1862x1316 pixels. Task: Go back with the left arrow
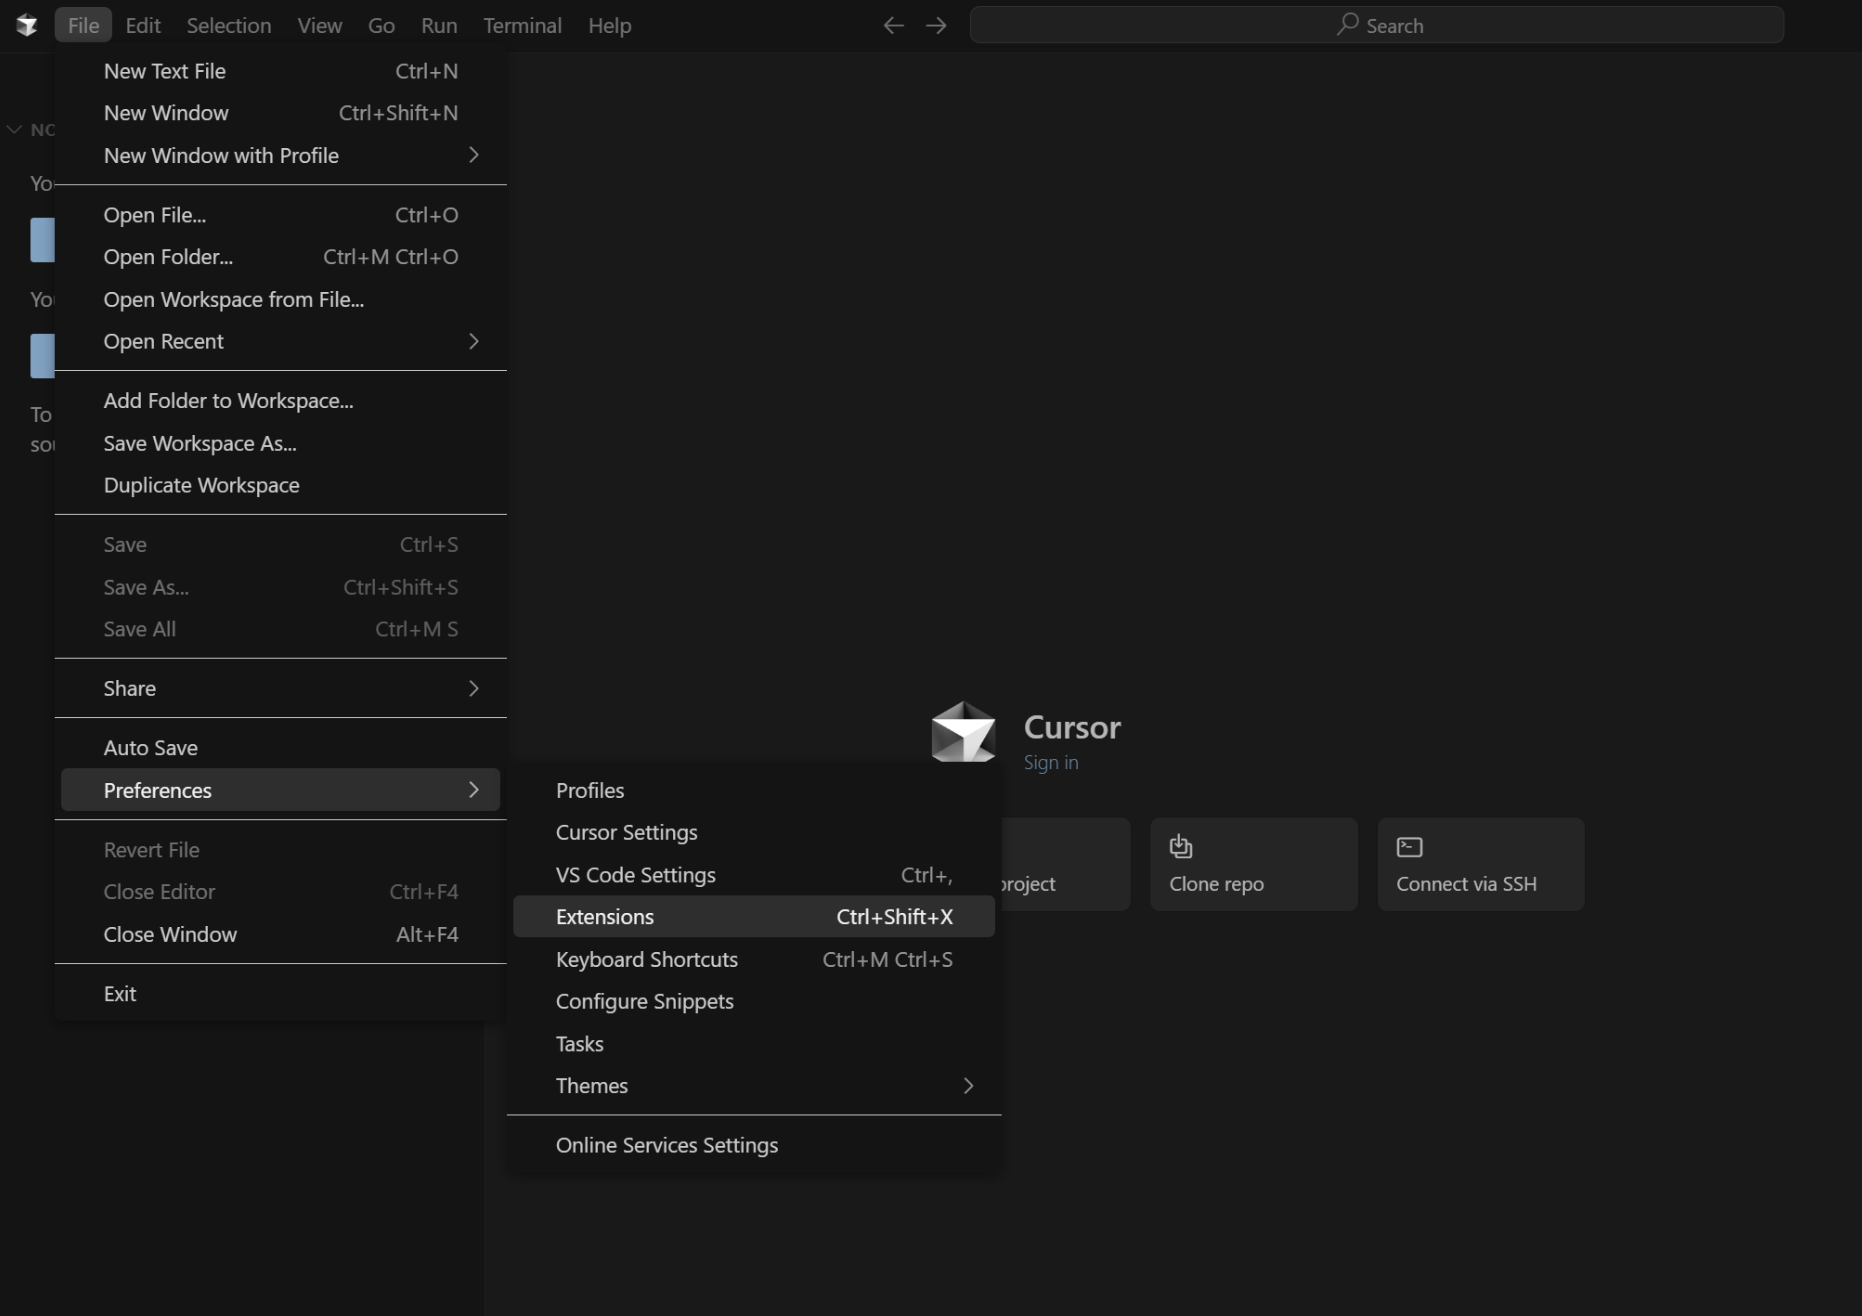(x=893, y=25)
